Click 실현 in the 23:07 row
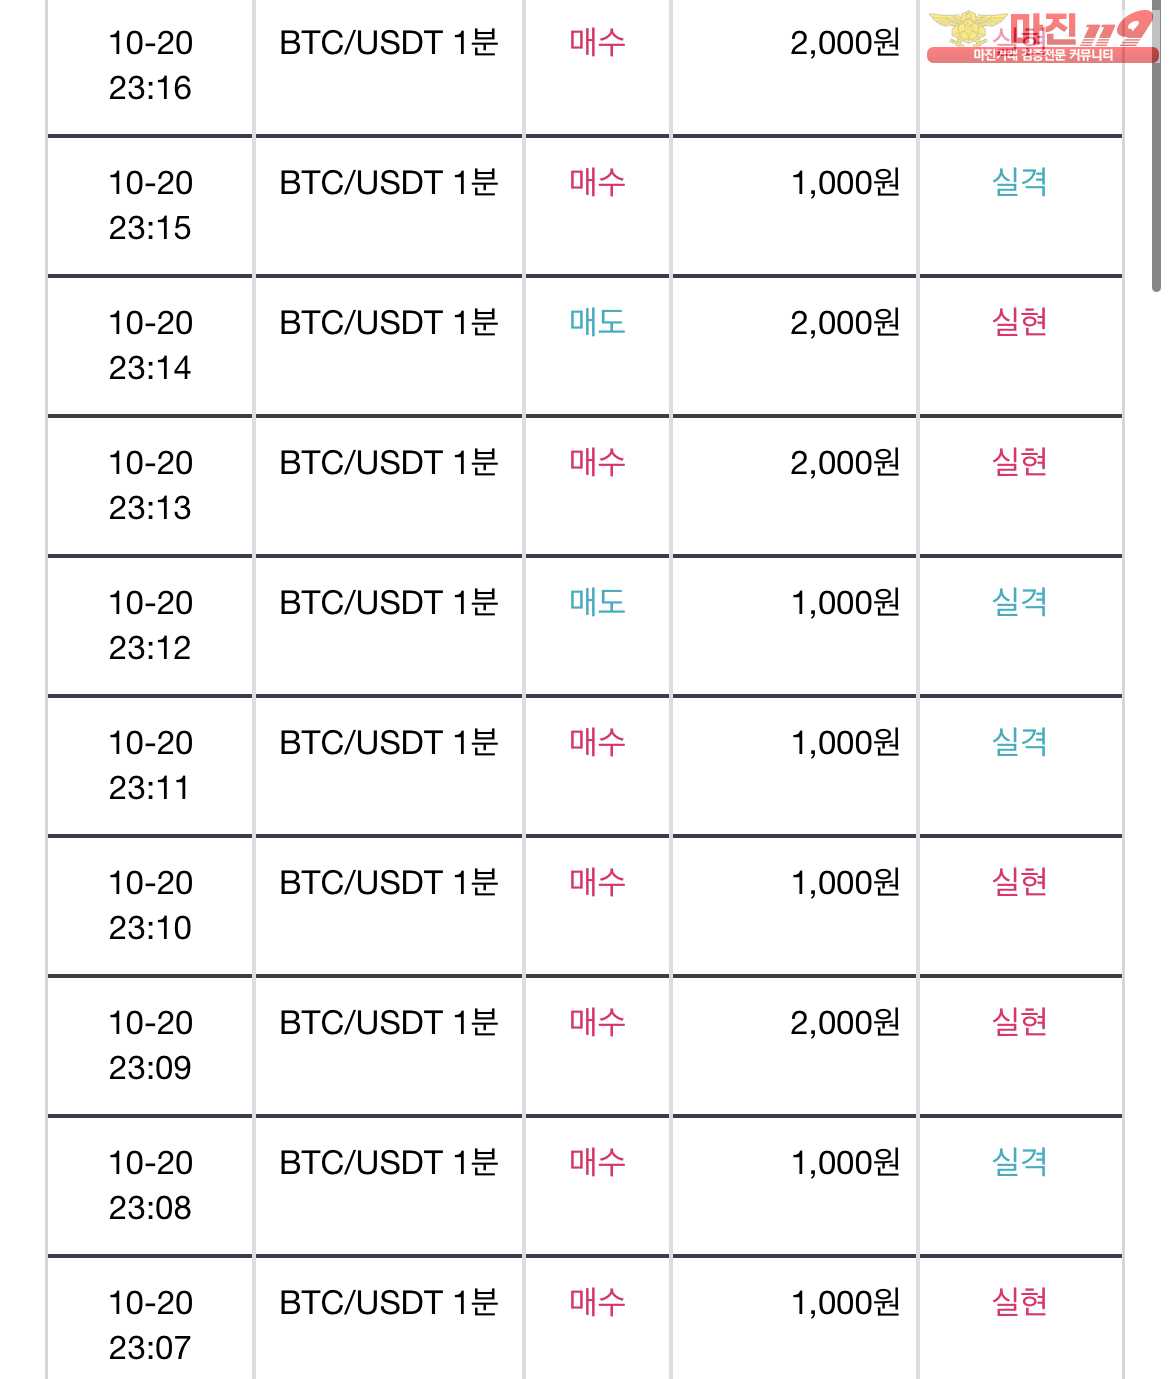This screenshot has height=1379, width=1170. pos(1019,1302)
